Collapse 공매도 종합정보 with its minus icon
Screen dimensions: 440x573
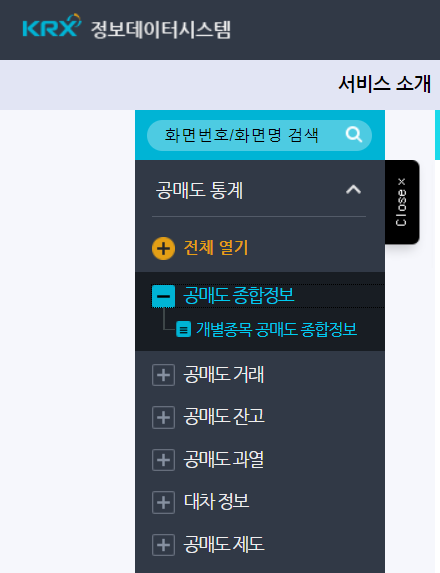point(163,296)
